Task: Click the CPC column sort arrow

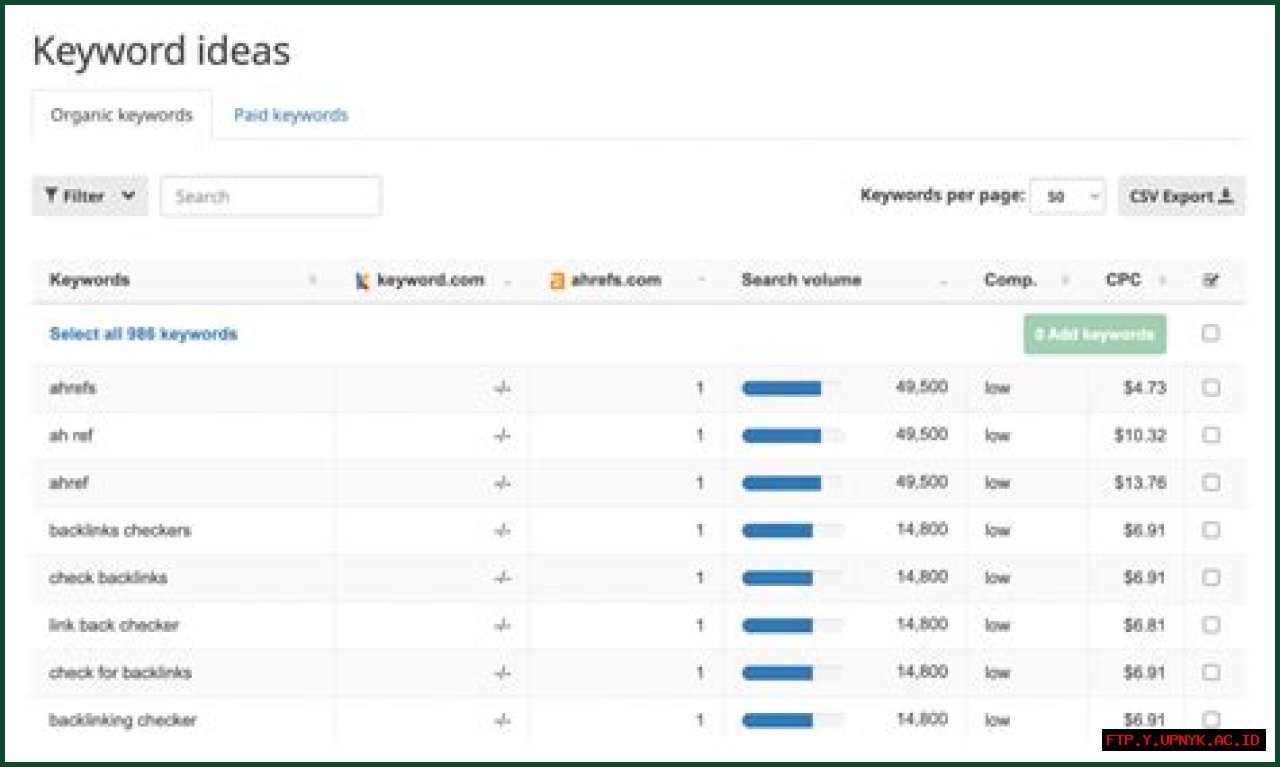Action: (1161, 281)
